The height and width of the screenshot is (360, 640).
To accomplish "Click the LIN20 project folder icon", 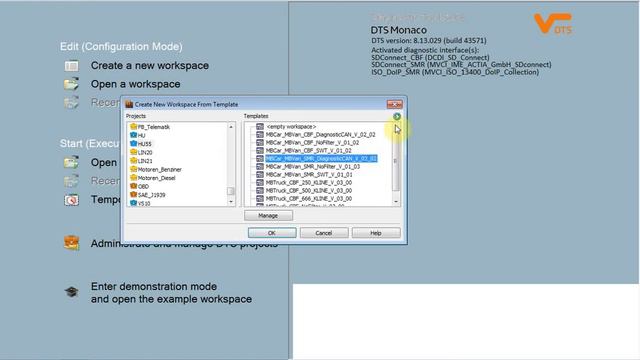I will [133, 152].
